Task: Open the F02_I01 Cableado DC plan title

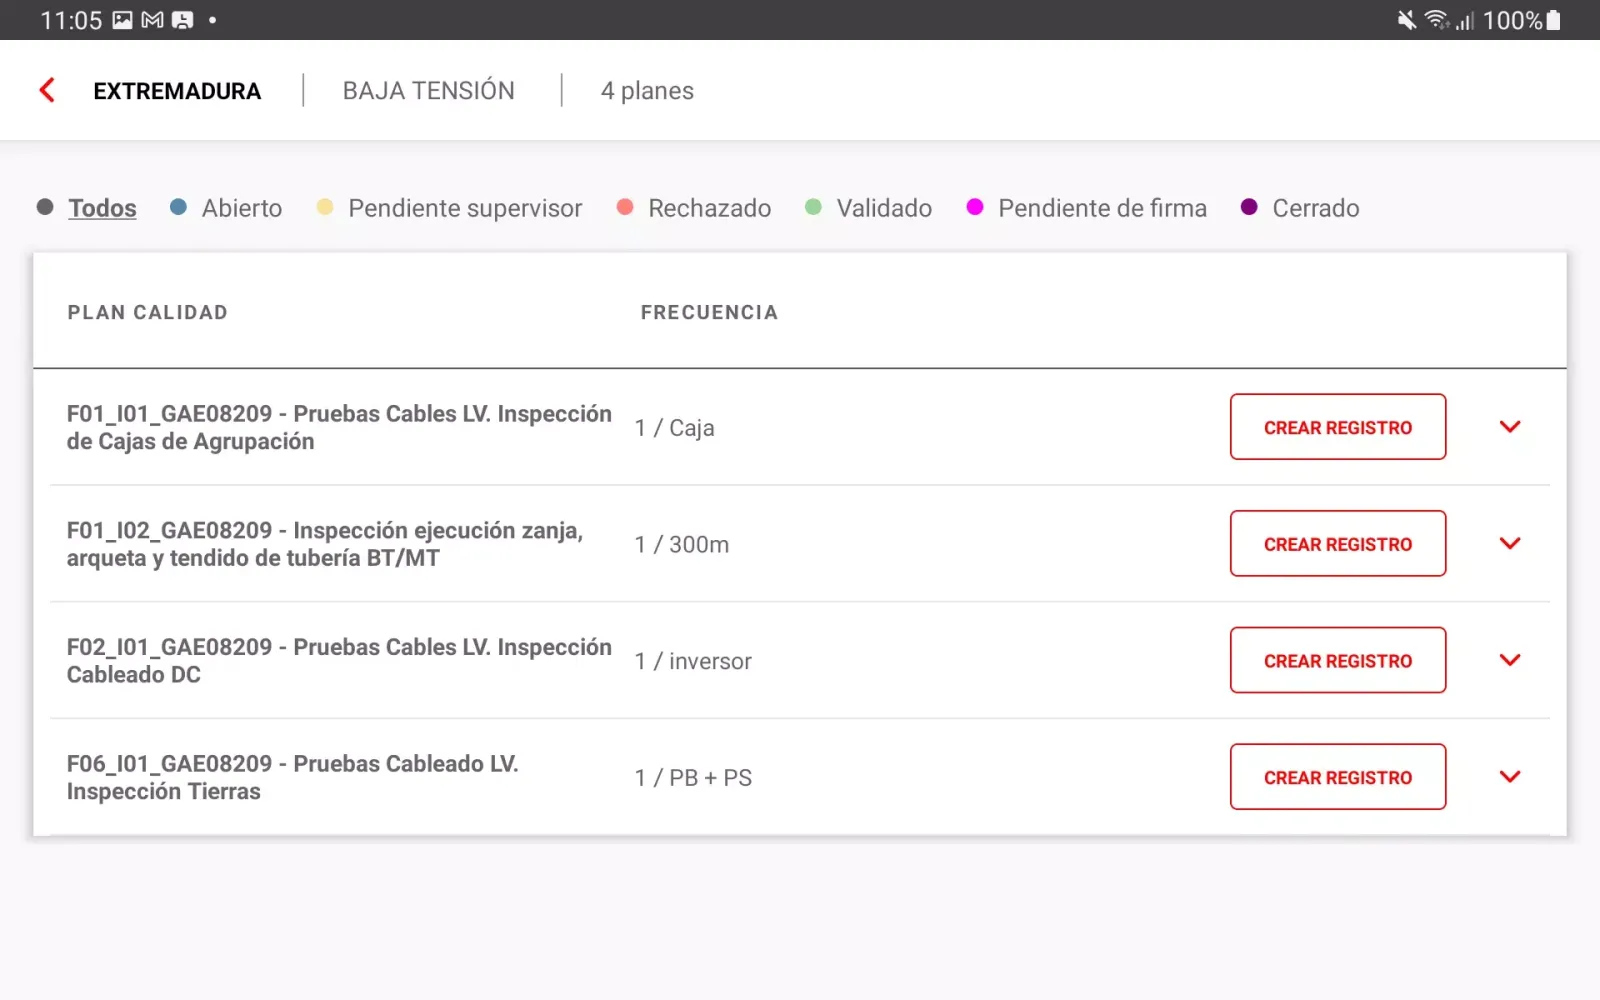Action: [339, 660]
